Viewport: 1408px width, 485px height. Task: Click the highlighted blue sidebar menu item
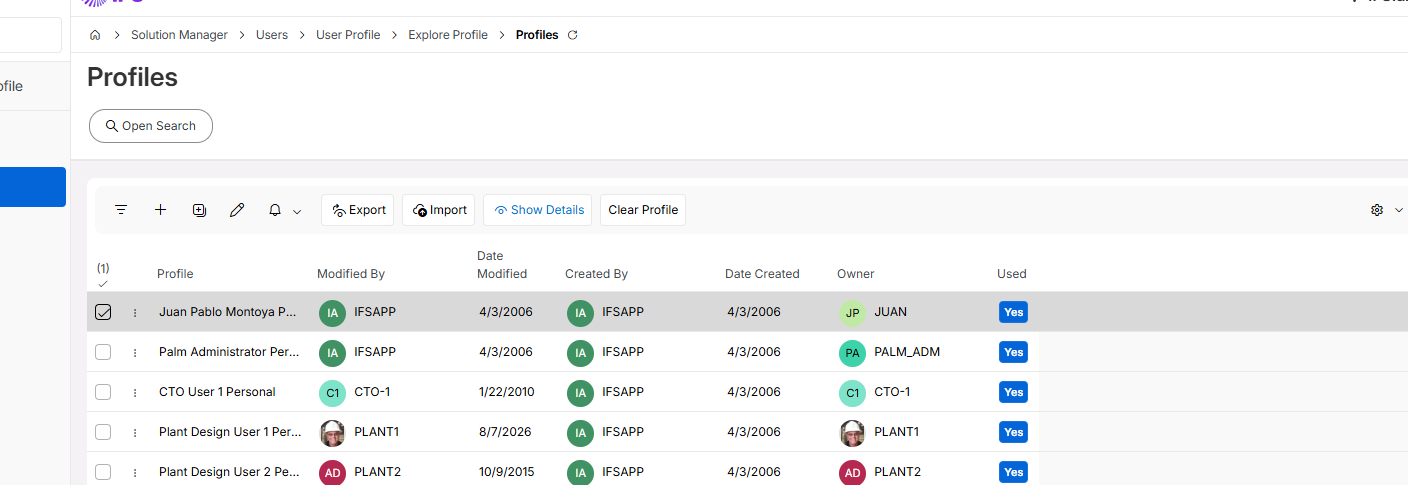tap(33, 187)
